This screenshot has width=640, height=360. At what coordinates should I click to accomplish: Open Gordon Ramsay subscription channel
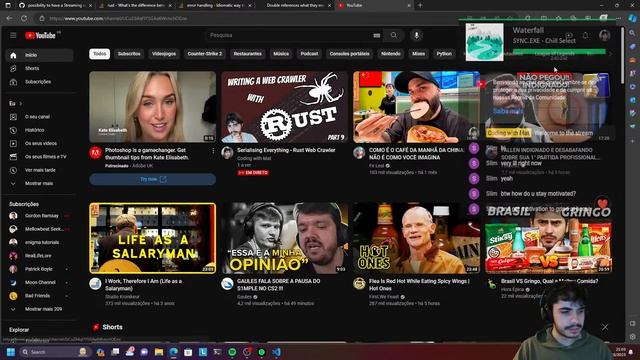tap(40, 216)
